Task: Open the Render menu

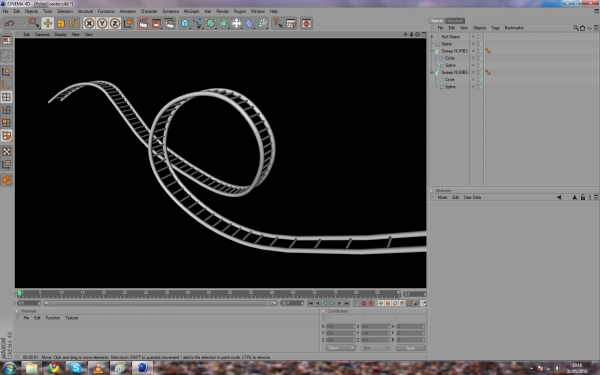Action: (x=222, y=11)
